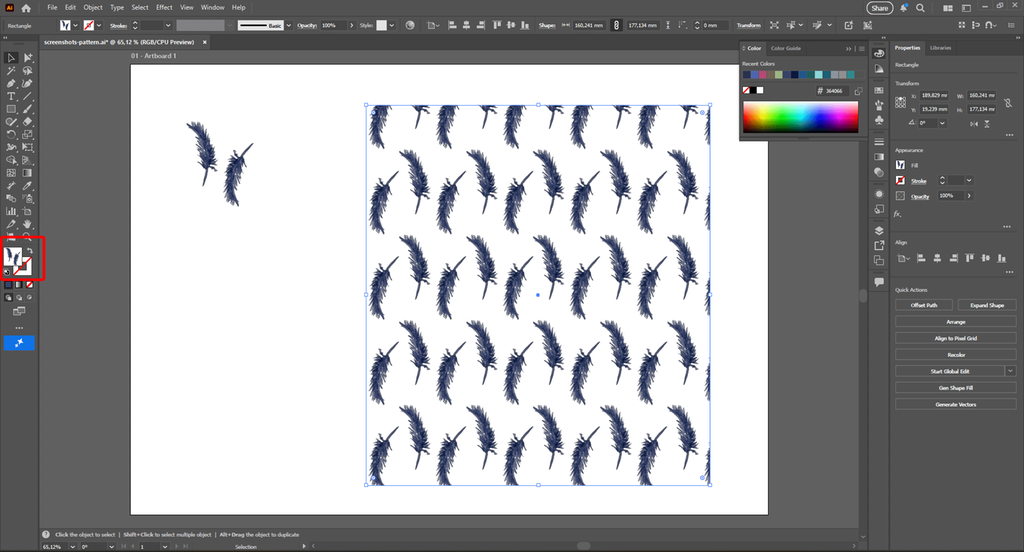The height and width of the screenshot is (552, 1024).
Task: Select the Artboard tool
Action: click(x=27, y=211)
